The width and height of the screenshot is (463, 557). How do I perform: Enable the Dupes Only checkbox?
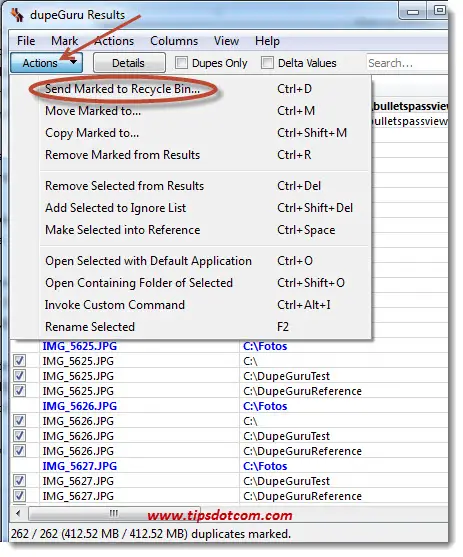pyautogui.click(x=181, y=63)
